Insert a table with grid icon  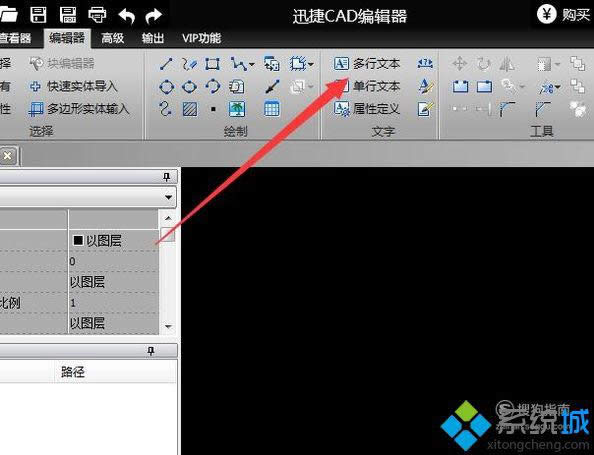(x=272, y=109)
